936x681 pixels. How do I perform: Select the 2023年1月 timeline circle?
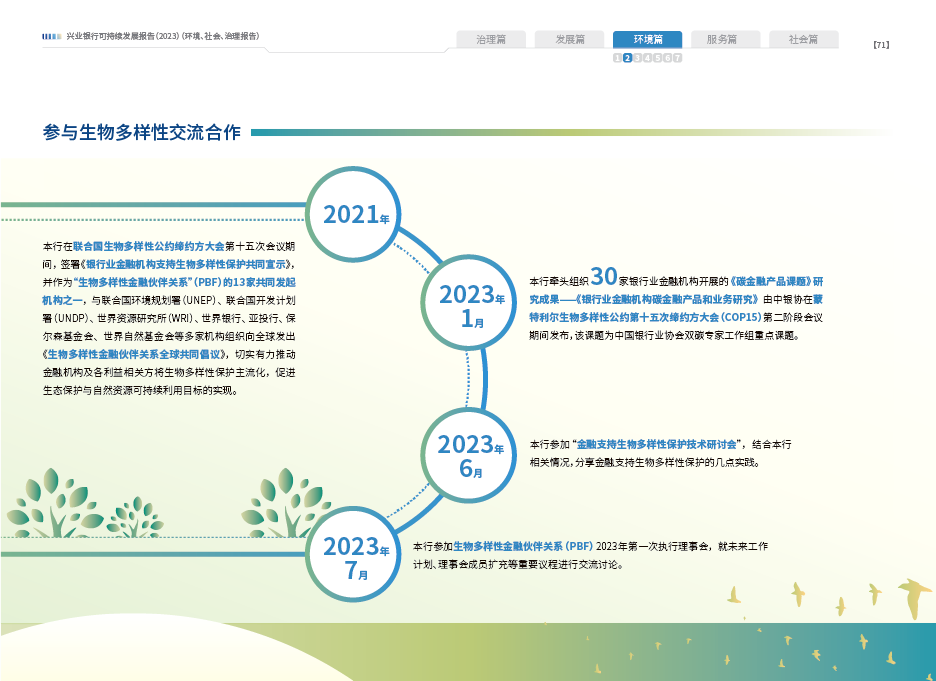coord(472,303)
